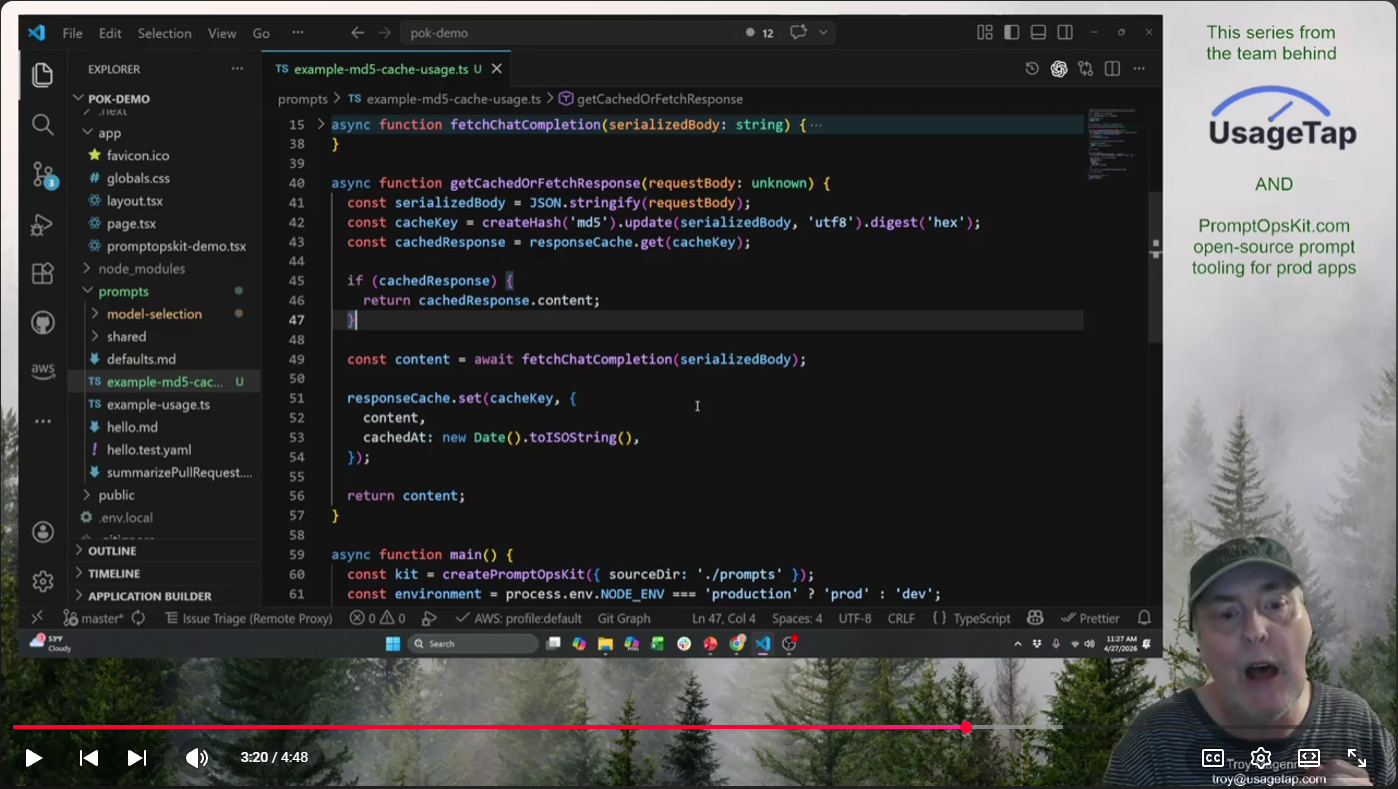Split the editor to the right
The height and width of the screenshot is (789, 1398).
point(1112,69)
